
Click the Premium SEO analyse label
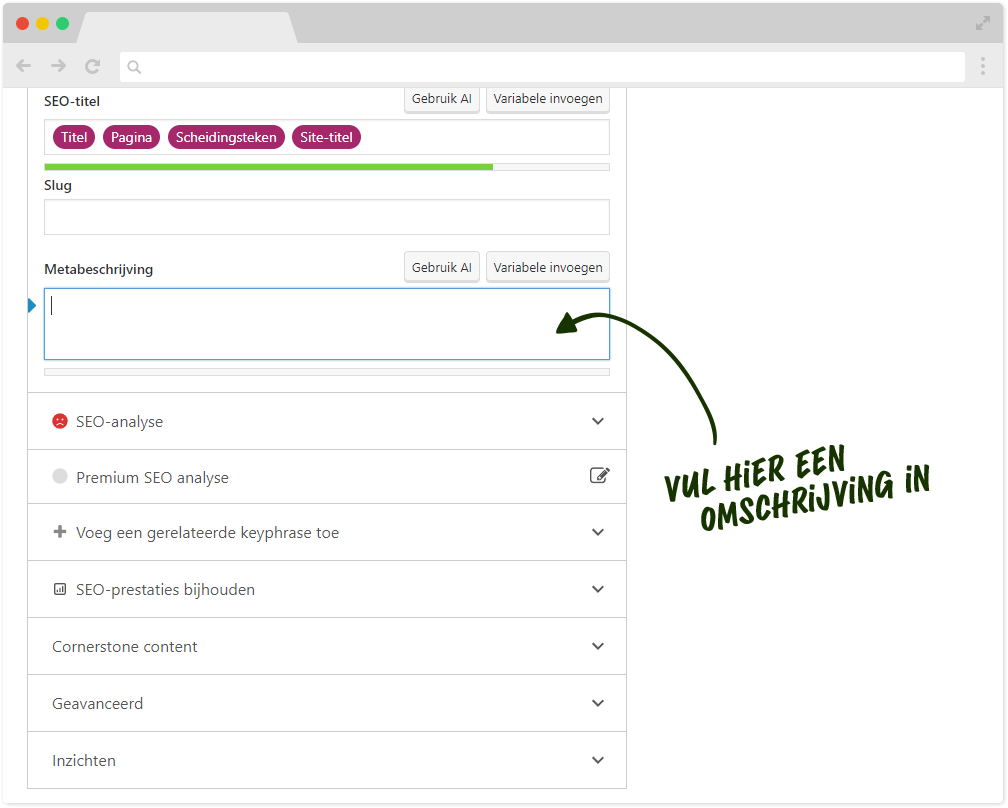(152, 478)
